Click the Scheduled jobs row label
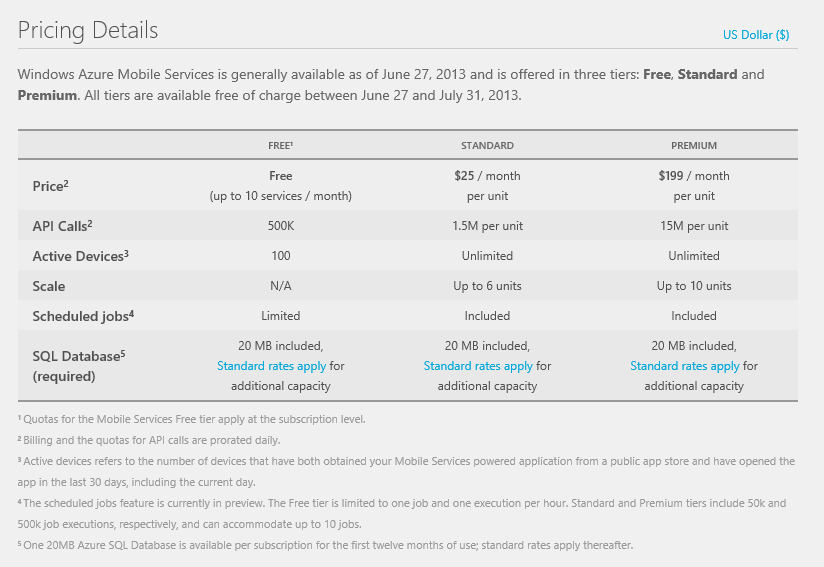 [x=83, y=316]
